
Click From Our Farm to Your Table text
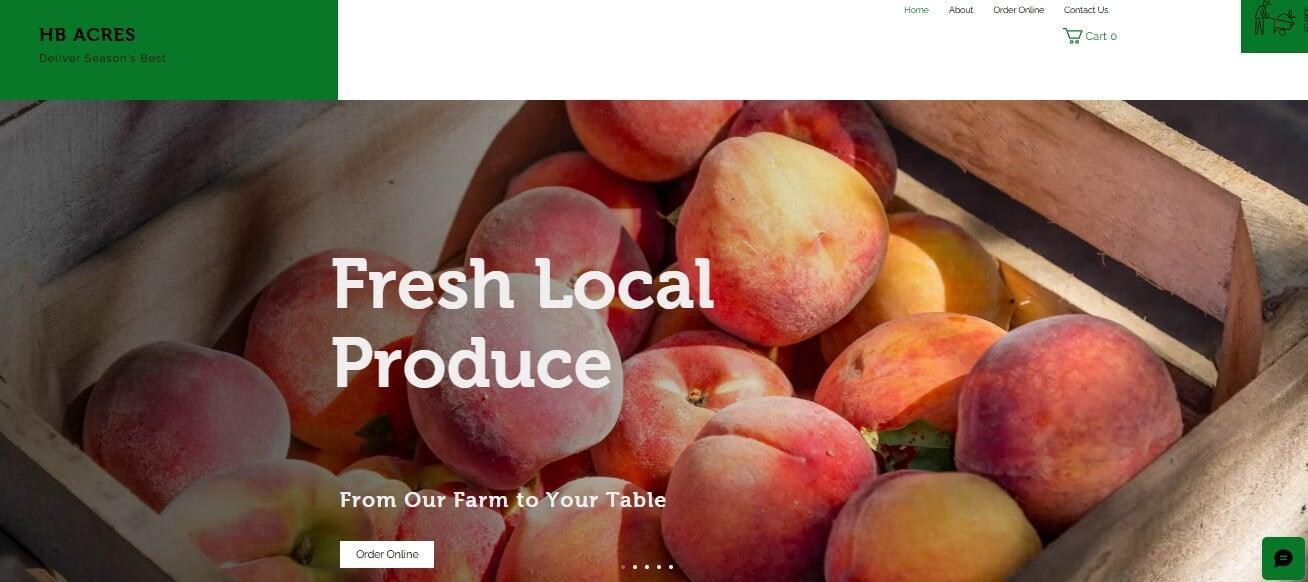click(503, 500)
